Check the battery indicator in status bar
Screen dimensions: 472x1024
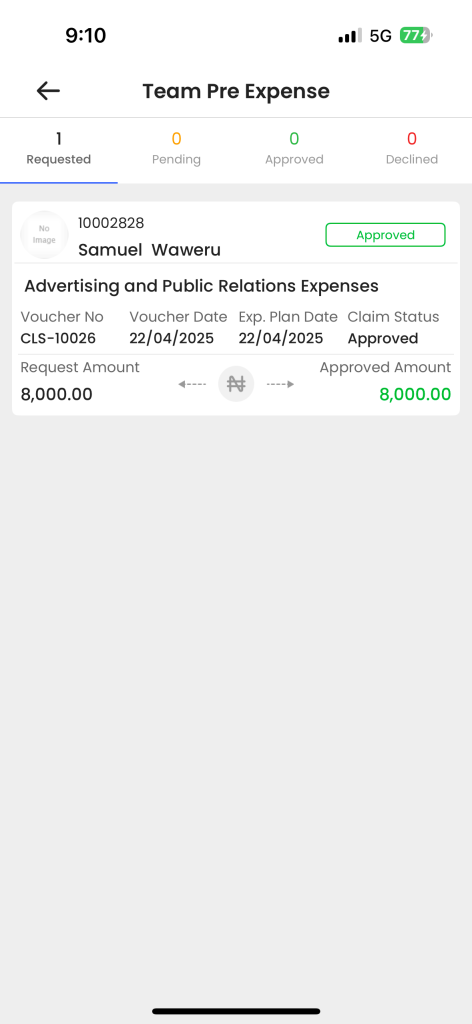pyautogui.click(x=417, y=36)
